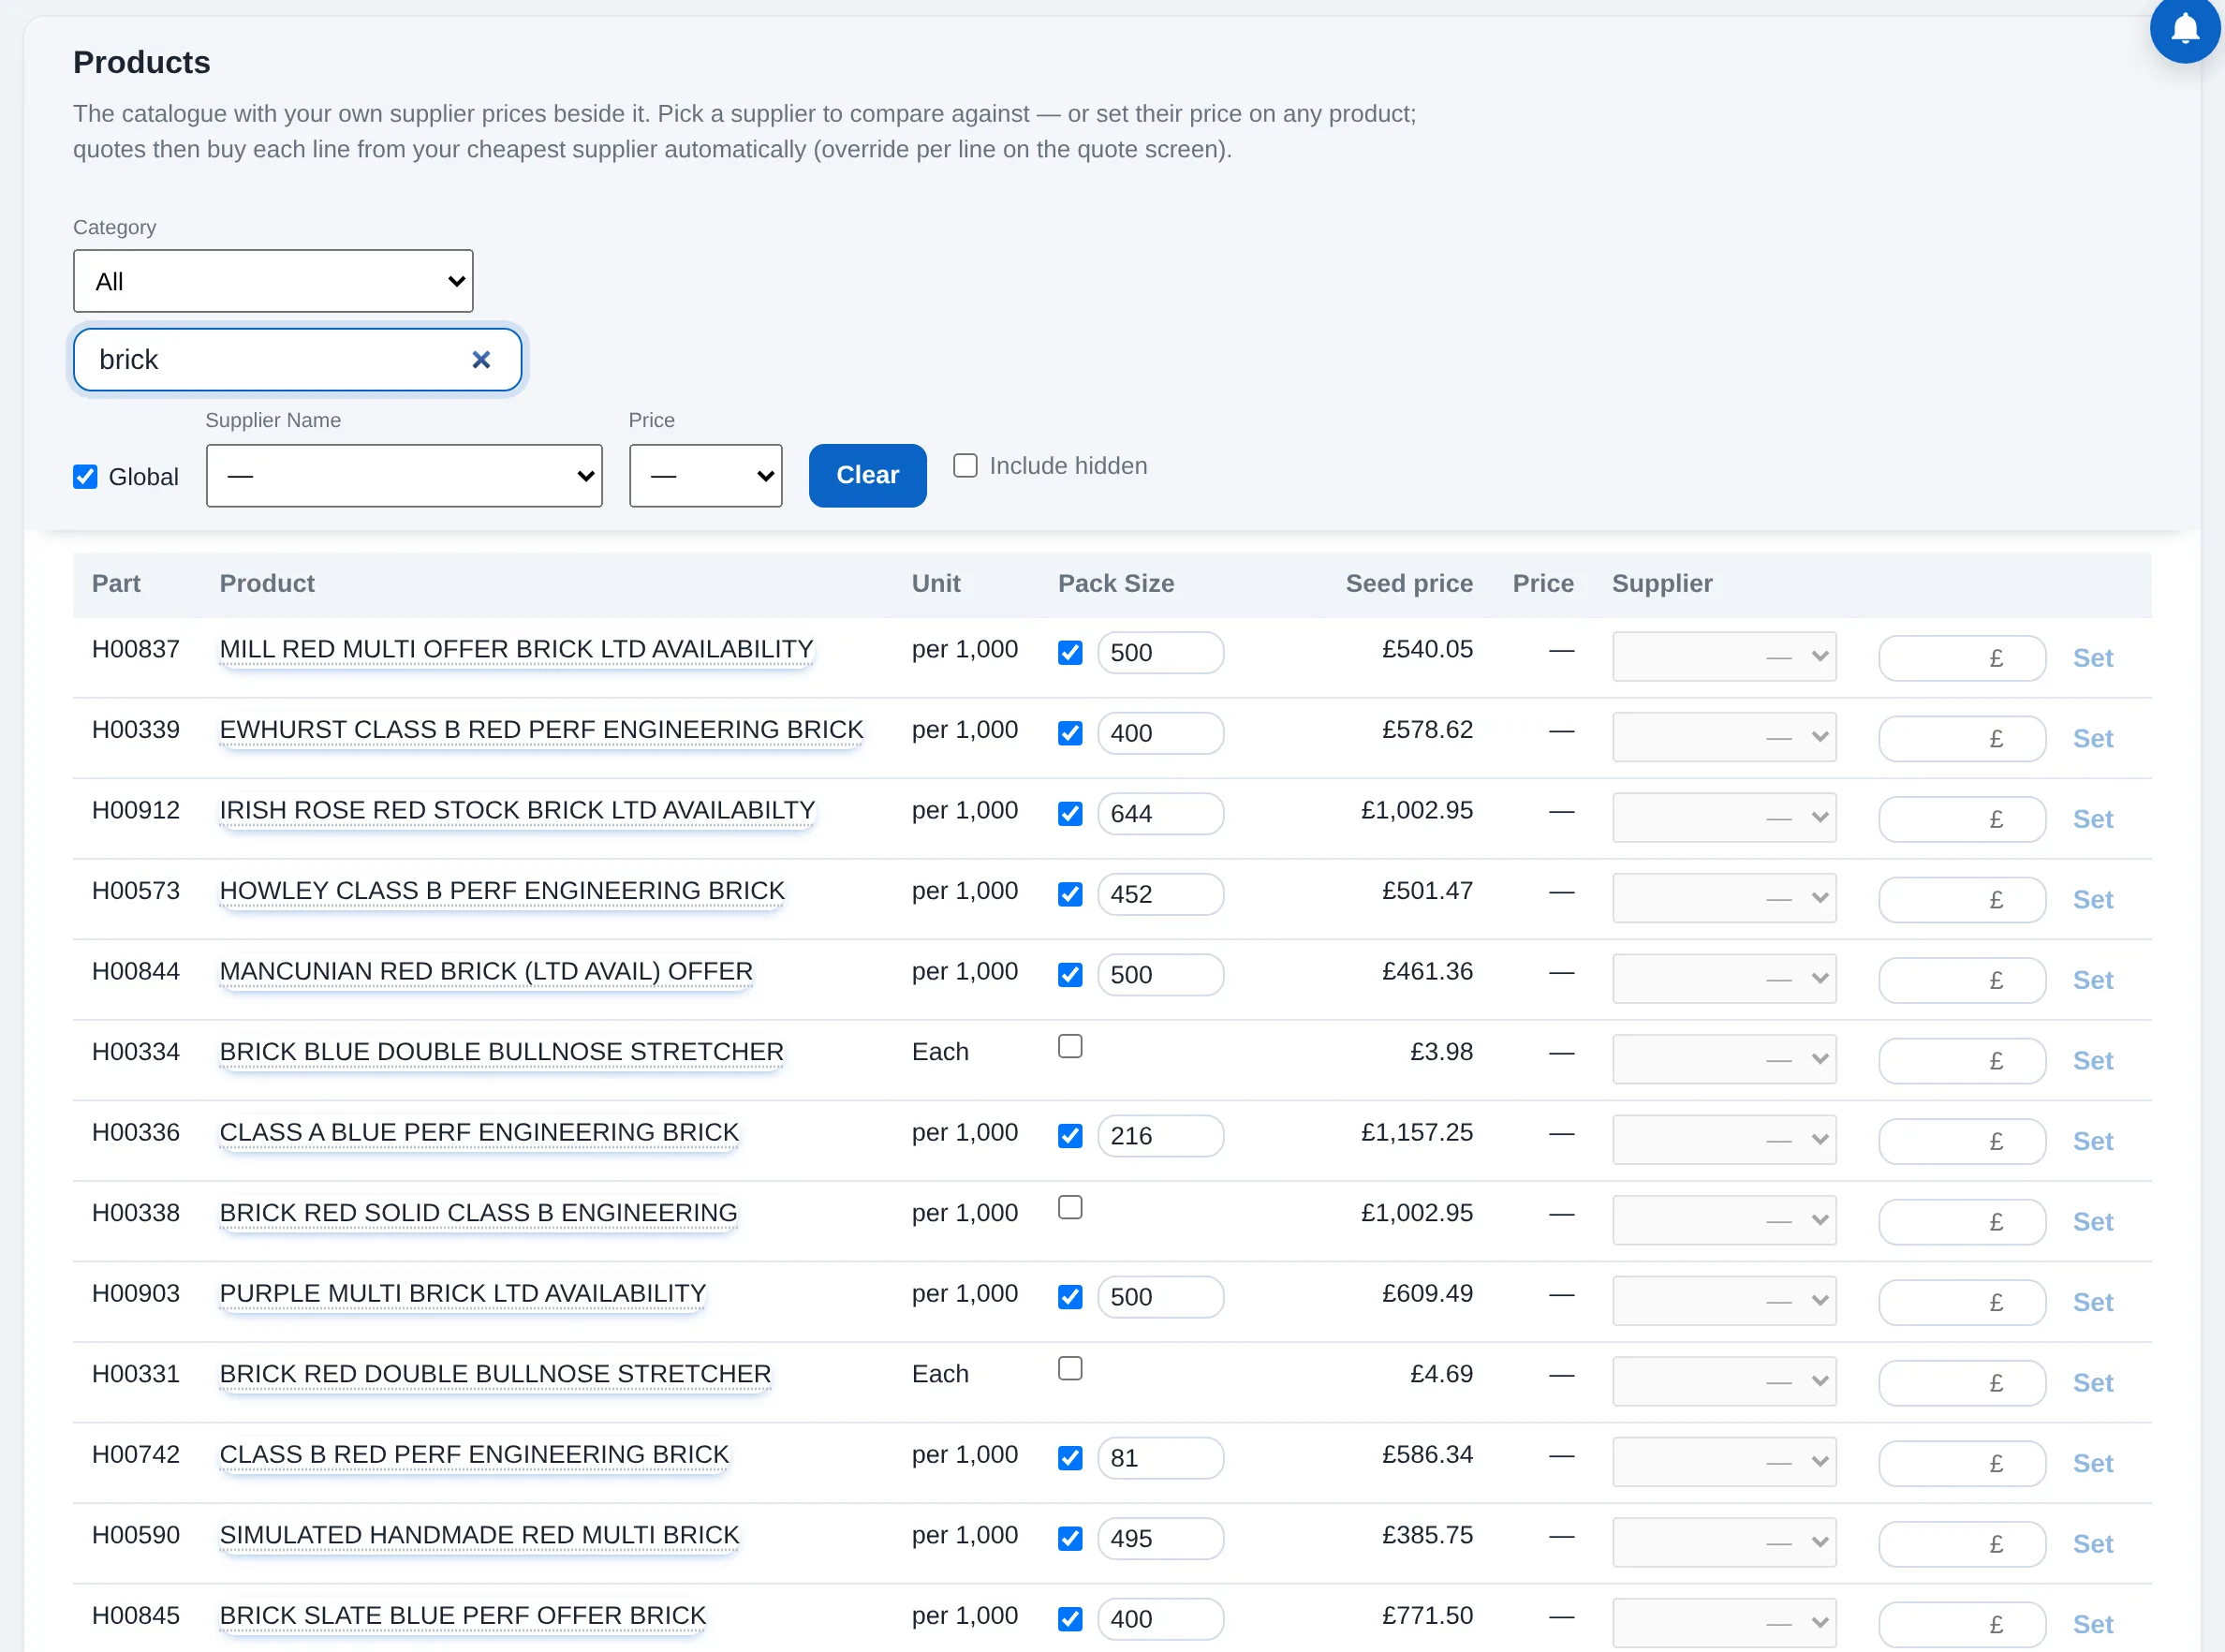Uncheck pack size for H00742 row

tap(1070, 1458)
